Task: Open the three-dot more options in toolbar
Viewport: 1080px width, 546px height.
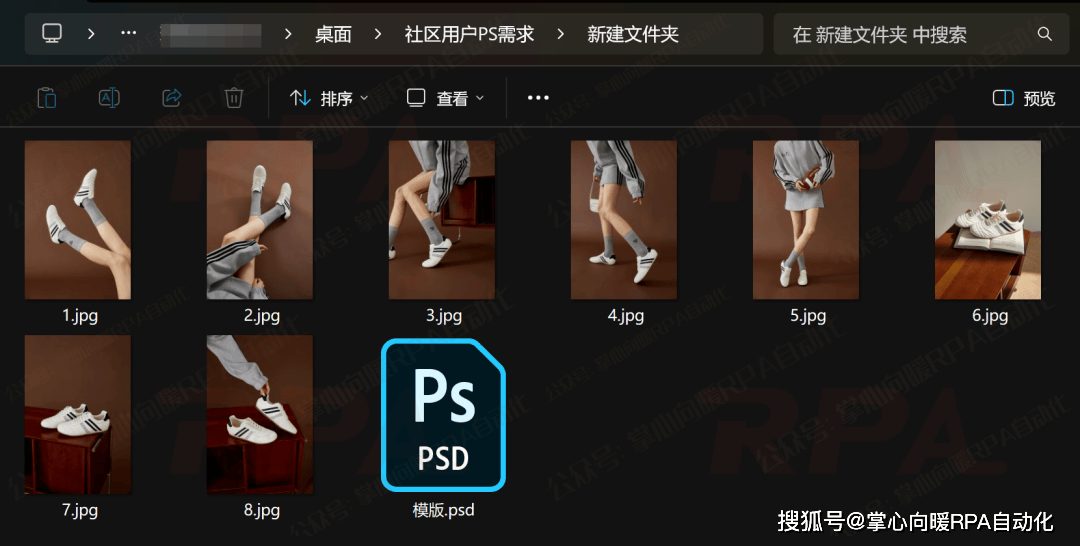Action: coord(538,98)
